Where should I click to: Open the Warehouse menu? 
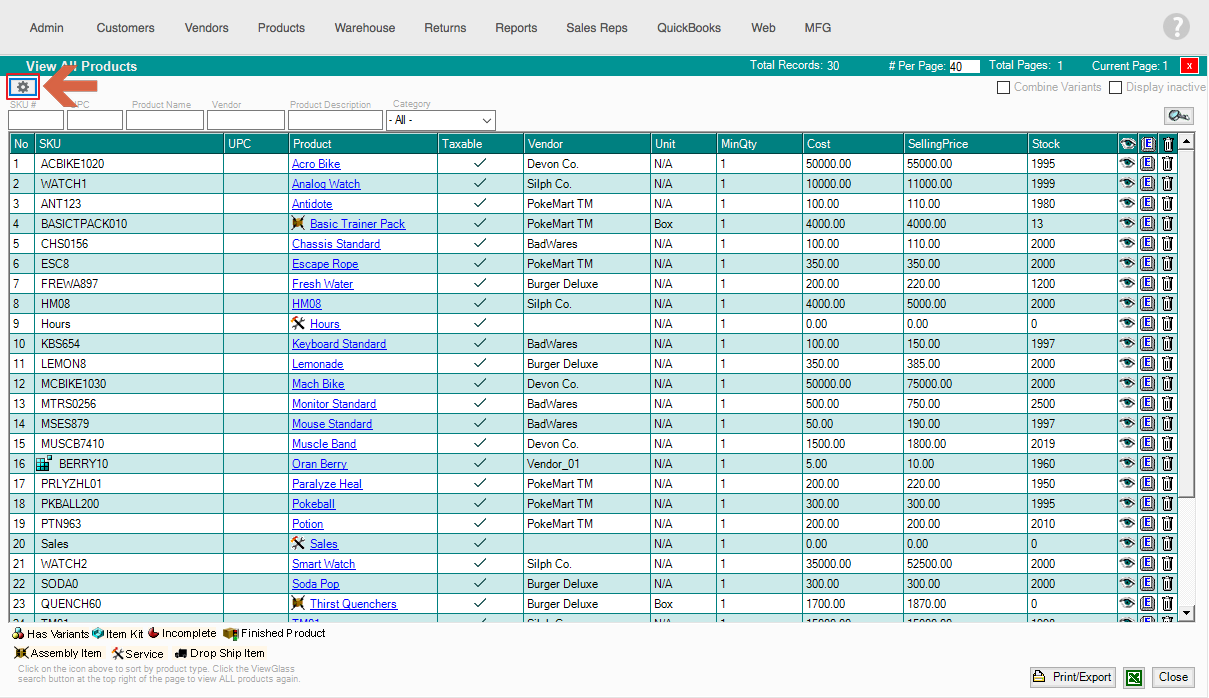[364, 28]
